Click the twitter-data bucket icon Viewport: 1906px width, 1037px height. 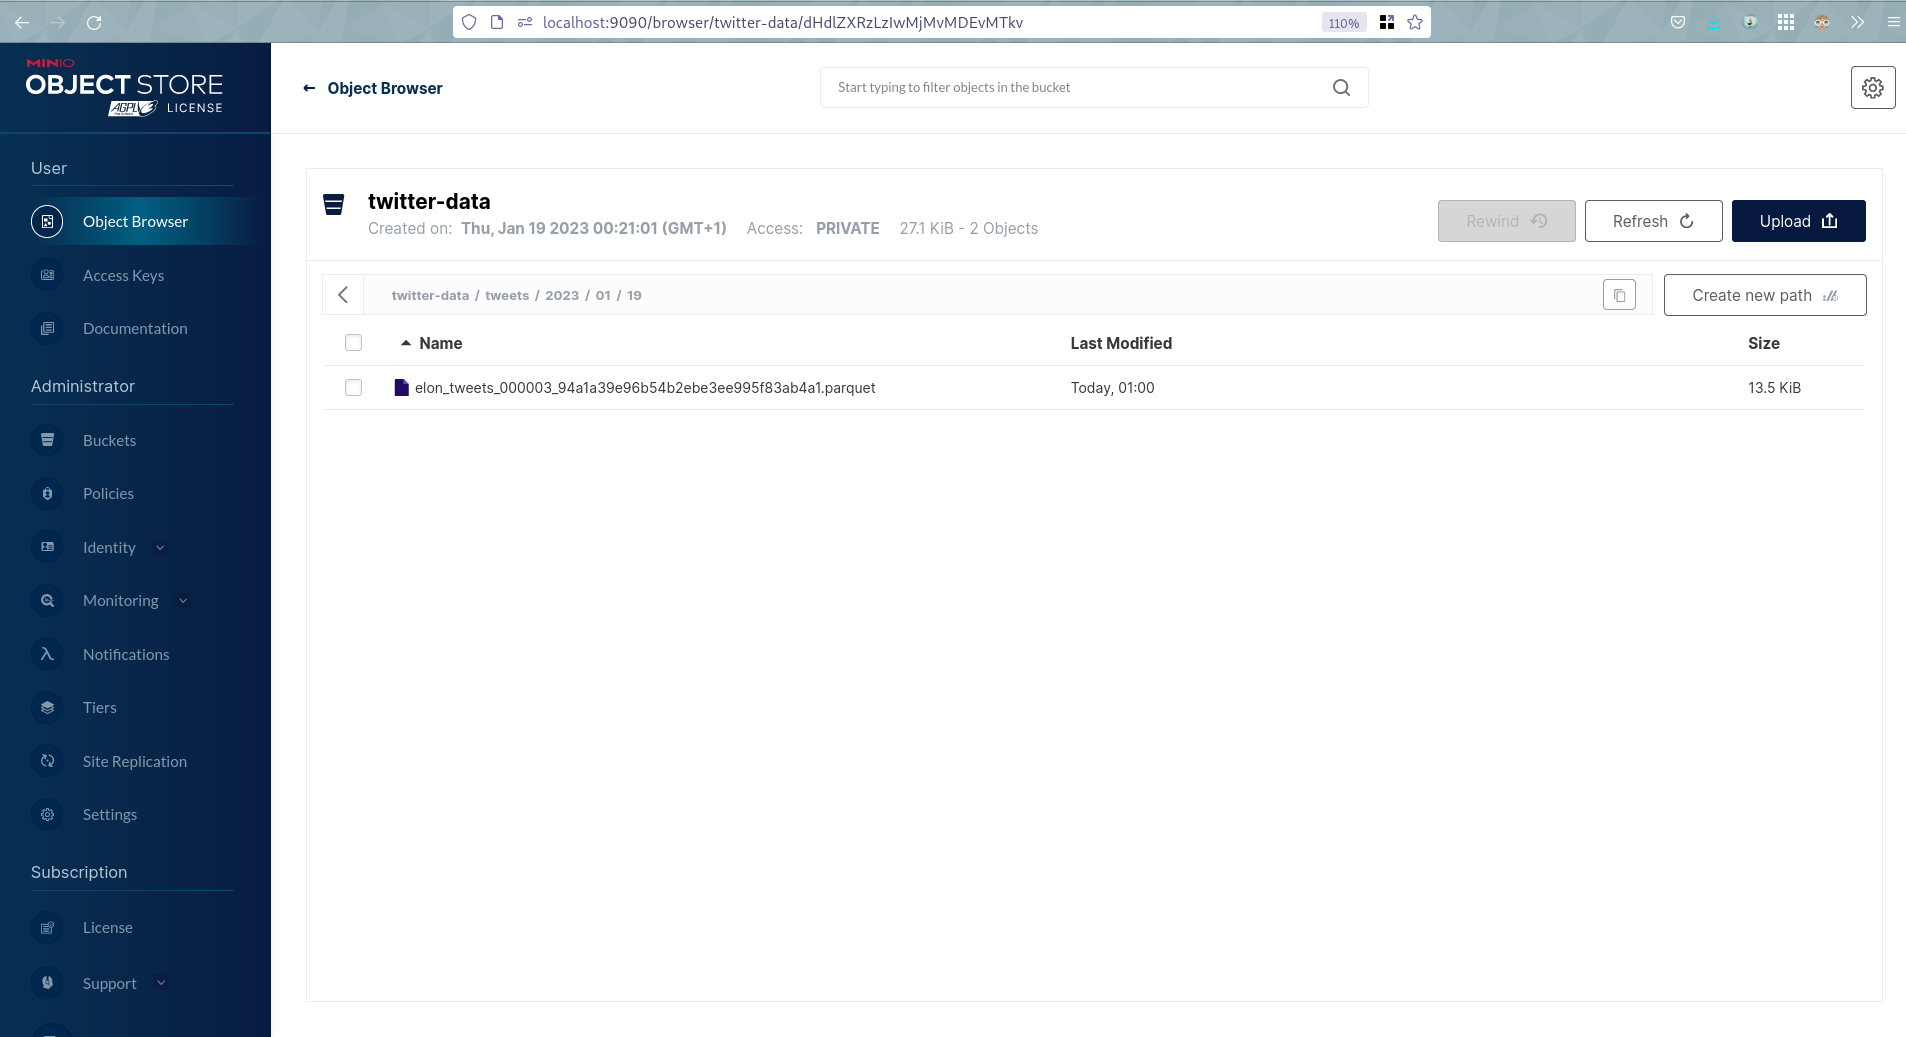334,205
